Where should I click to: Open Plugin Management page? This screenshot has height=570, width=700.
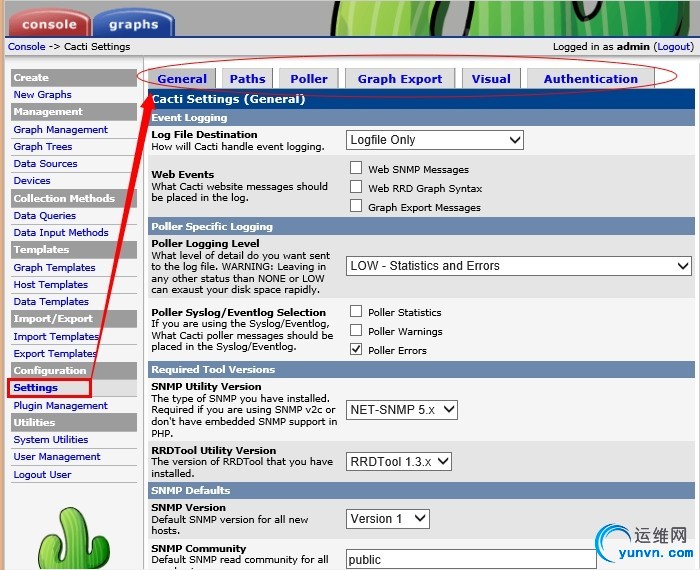(61, 405)
